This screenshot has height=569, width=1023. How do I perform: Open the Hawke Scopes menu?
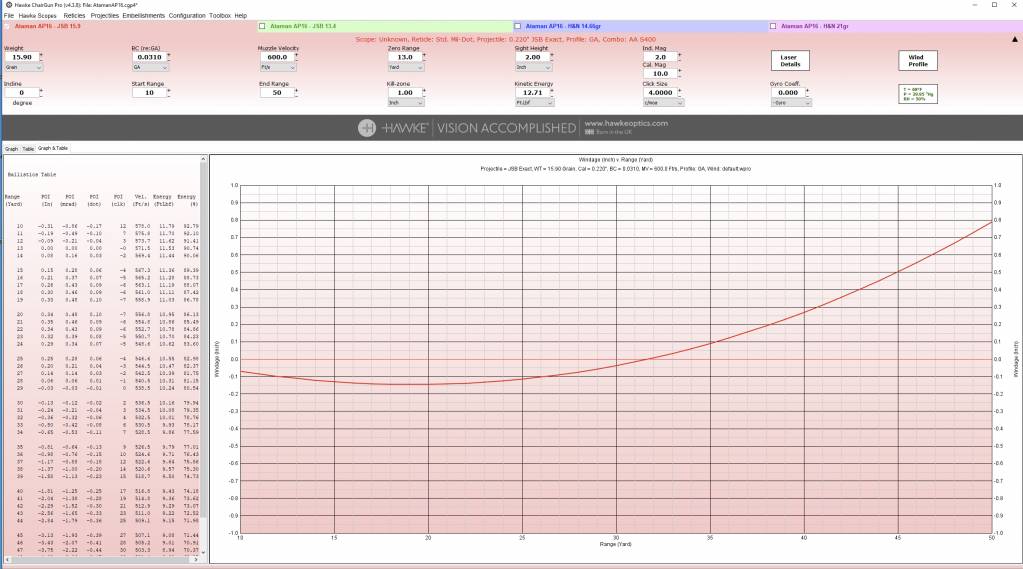(37, 15)
